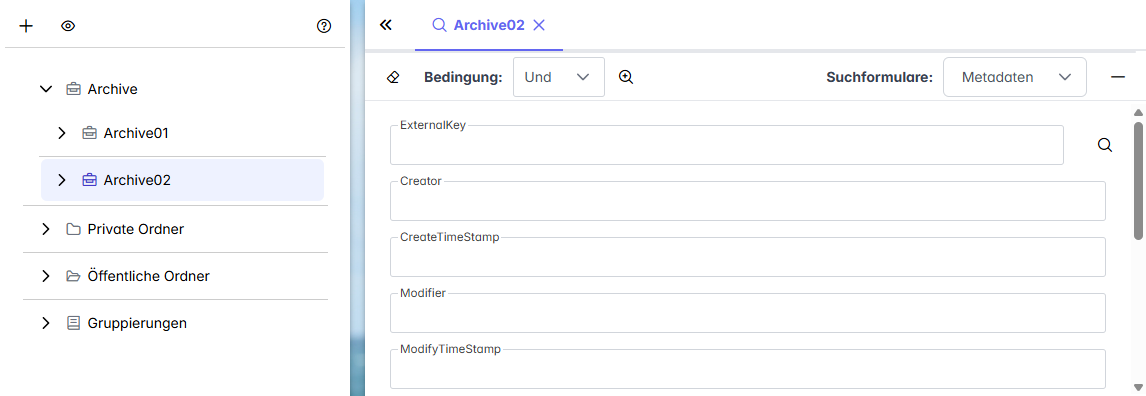Click the Gruppierungen list icon

pos(73,323)
